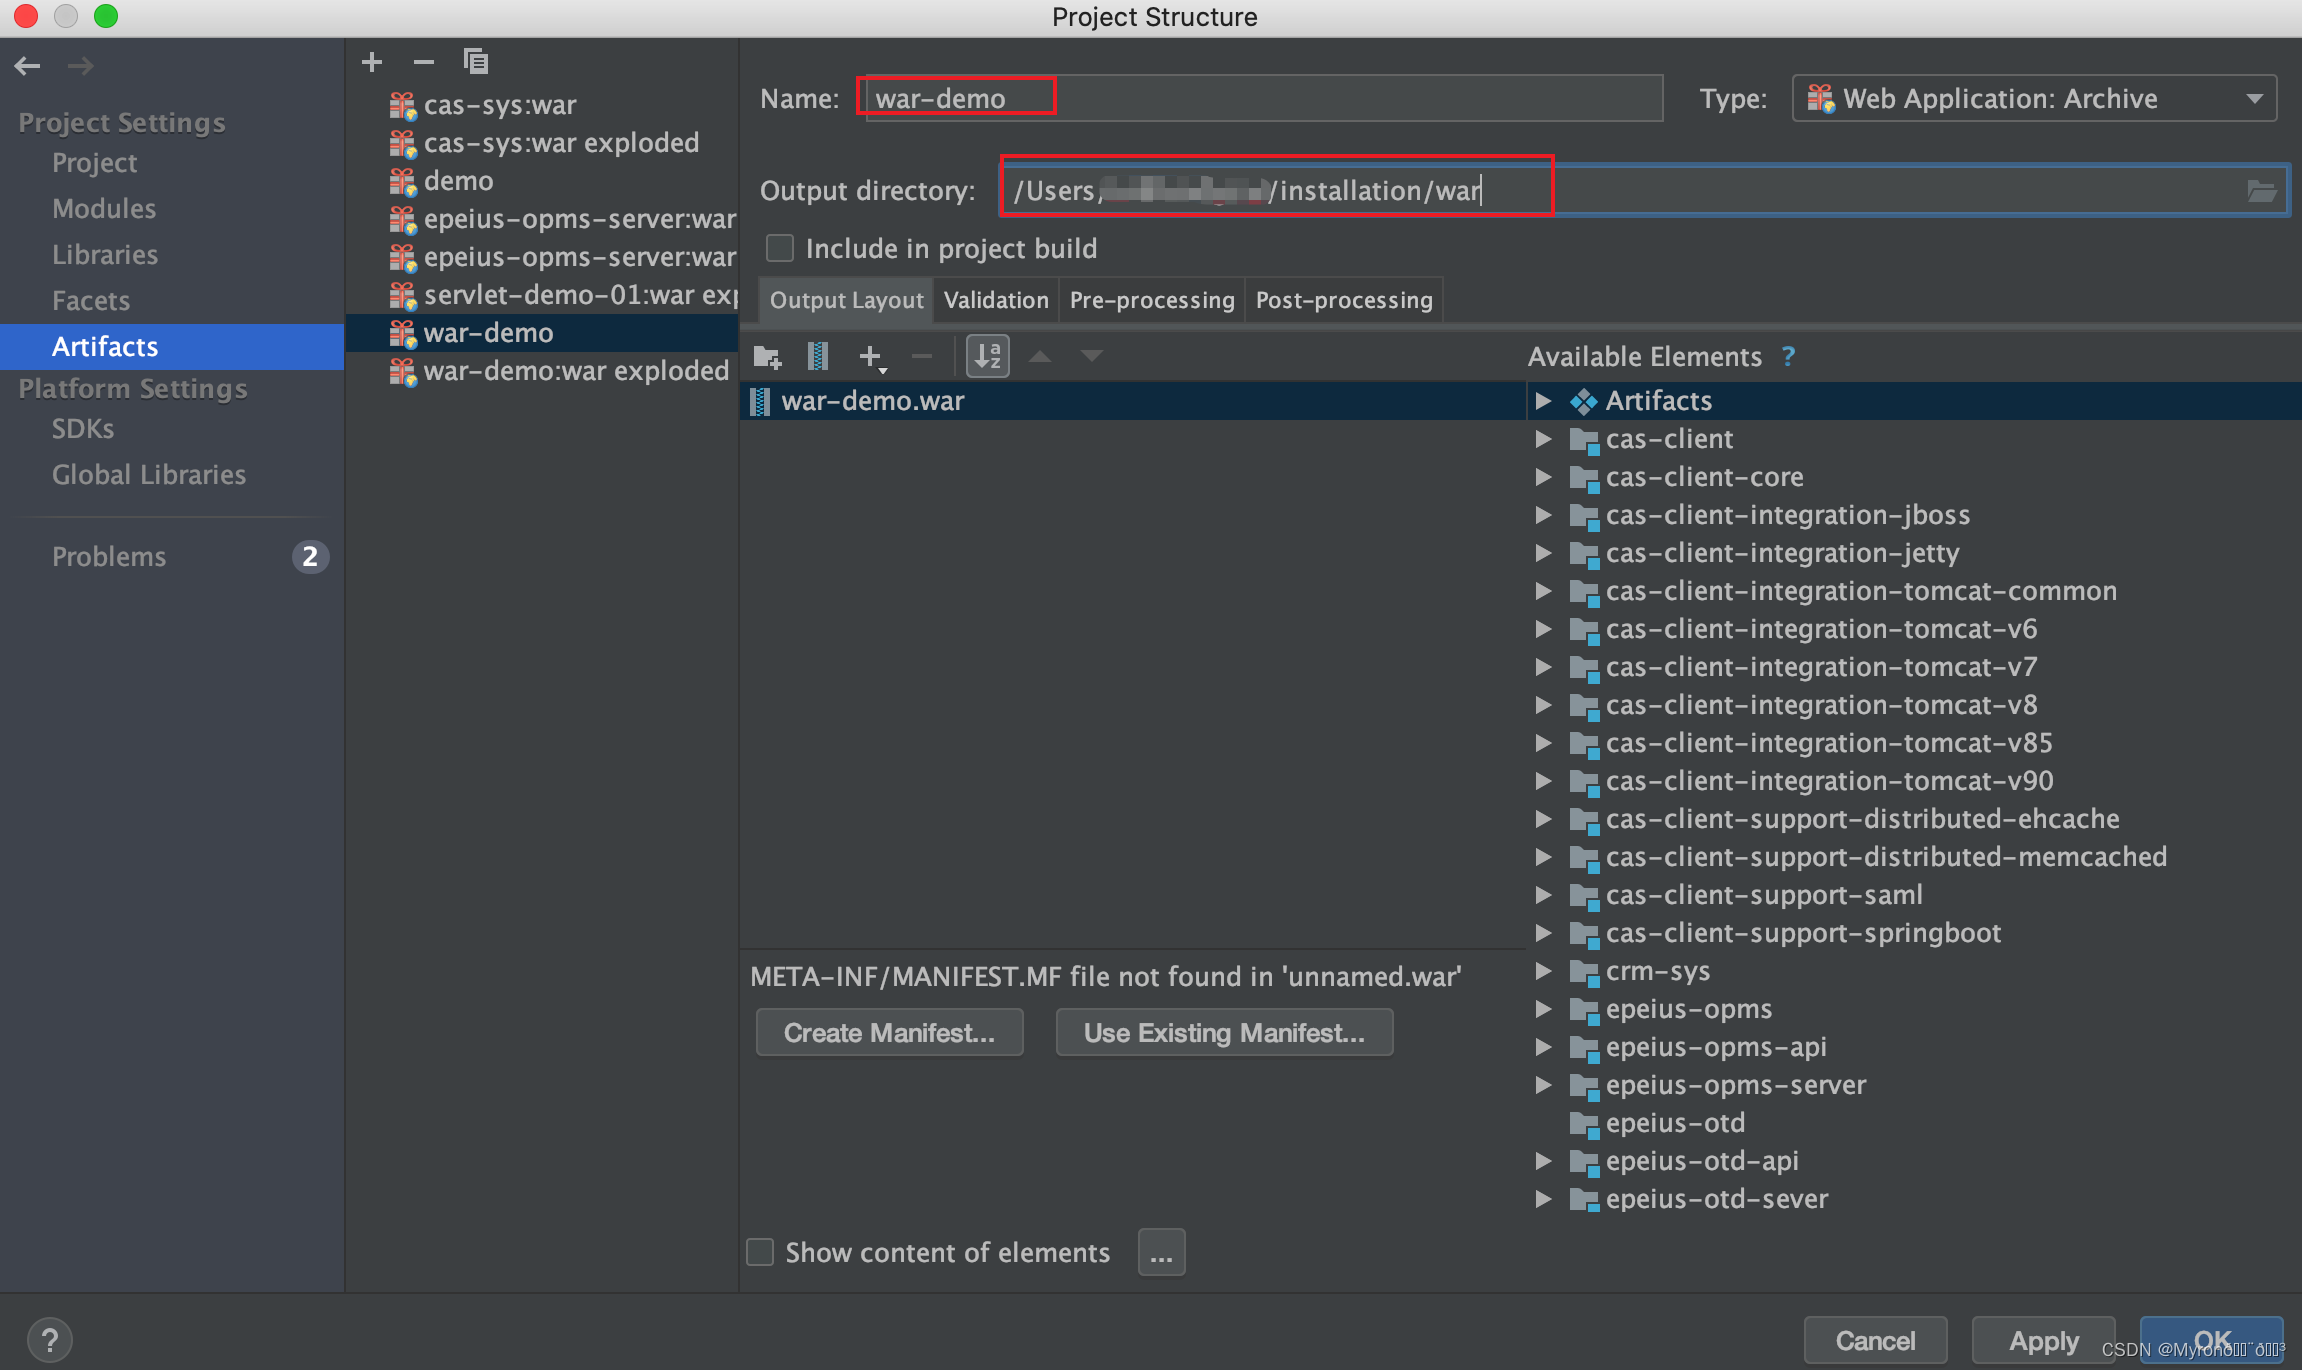Image resolution: width=2302 pixels, height=1370 pixels.
Task: Expand the cas-client-core module node
Action: coord(1543,477)
